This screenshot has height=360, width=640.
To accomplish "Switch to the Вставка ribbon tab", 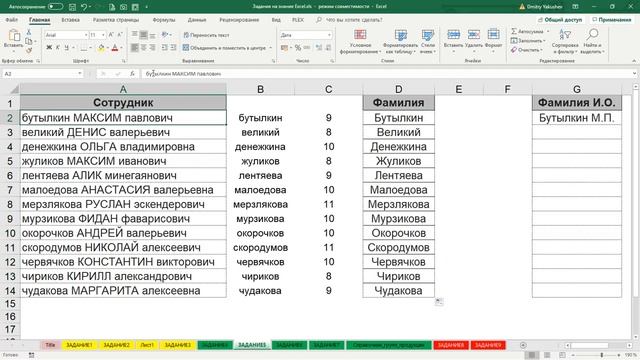I will pos(70,20).
